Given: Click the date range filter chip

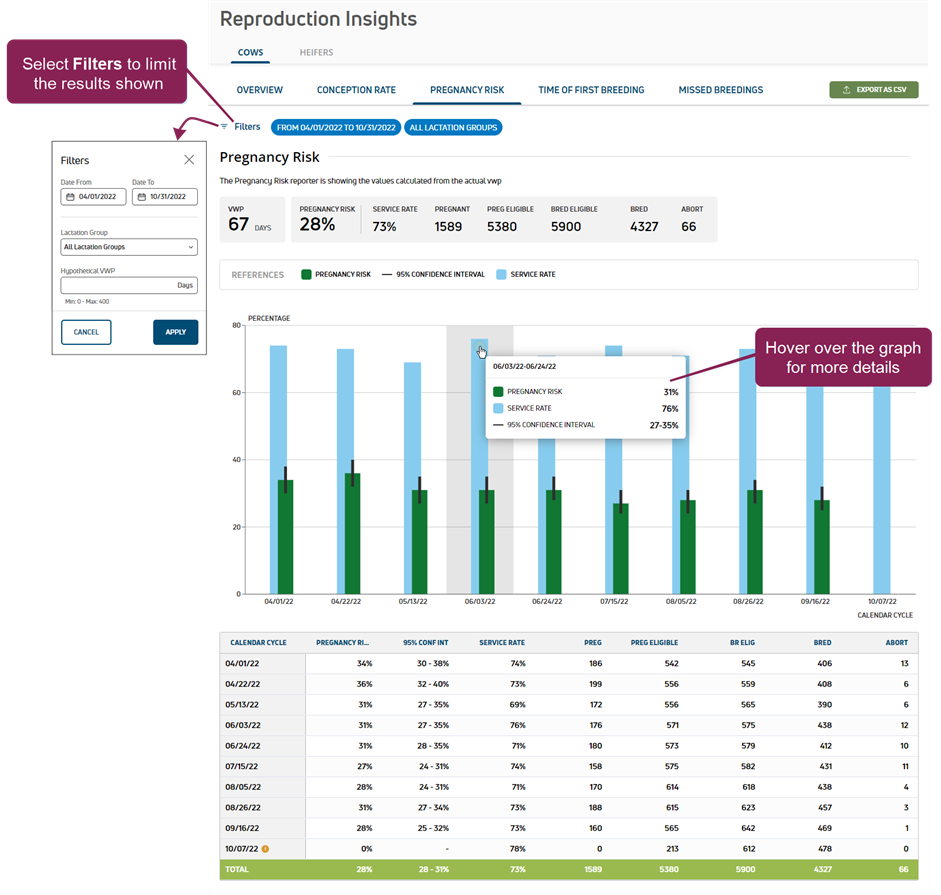Looking at the screenshot, I should pyautogui.click(x=335, y=127).
